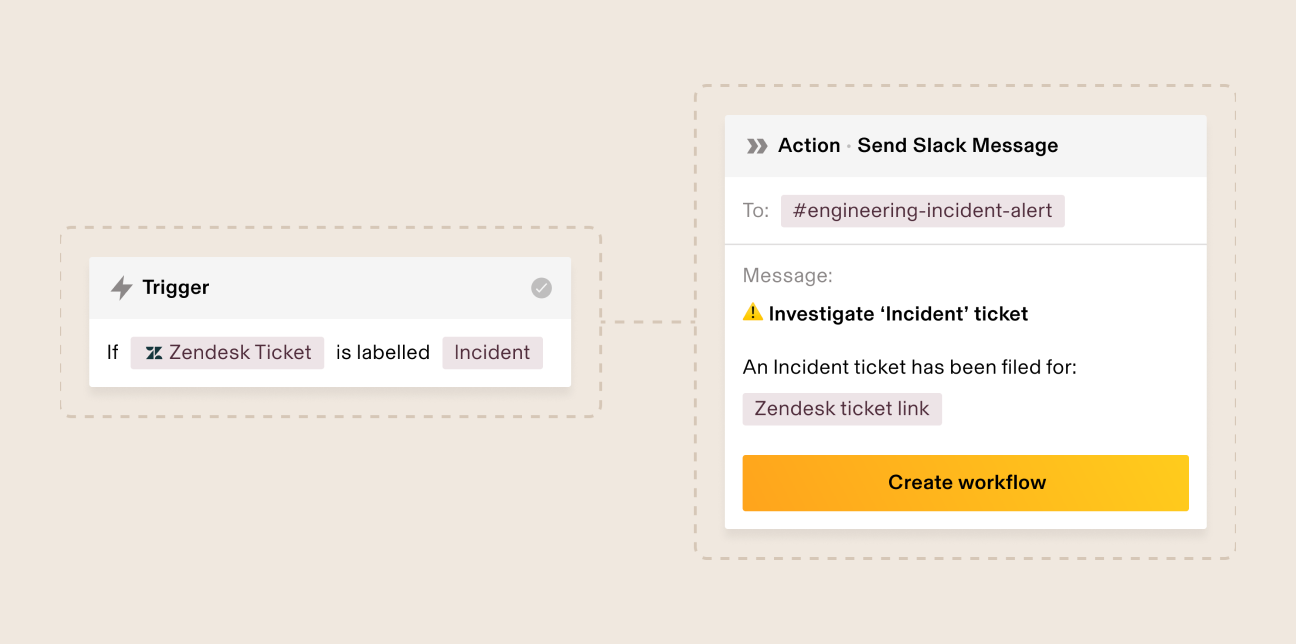Click the To: recipient field label

756,211
